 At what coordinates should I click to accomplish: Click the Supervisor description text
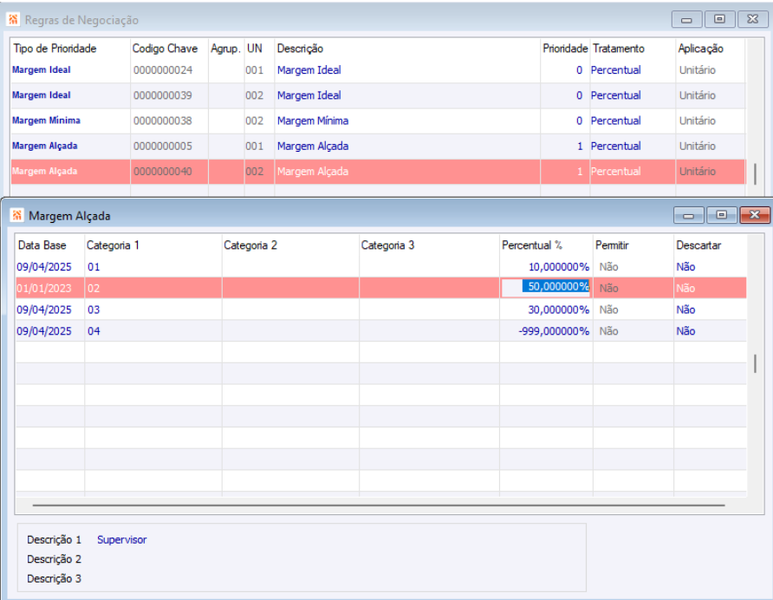click(x=122, y=540)
